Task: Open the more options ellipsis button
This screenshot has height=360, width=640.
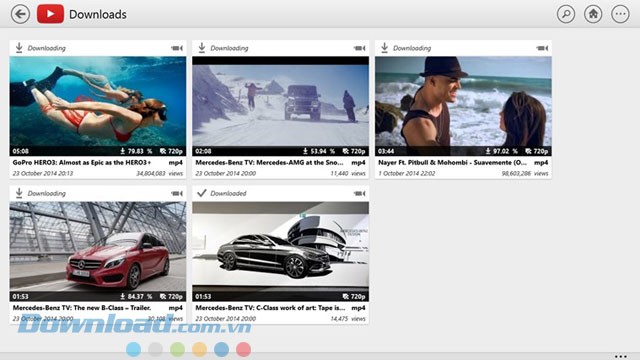Action: (620, 14)
